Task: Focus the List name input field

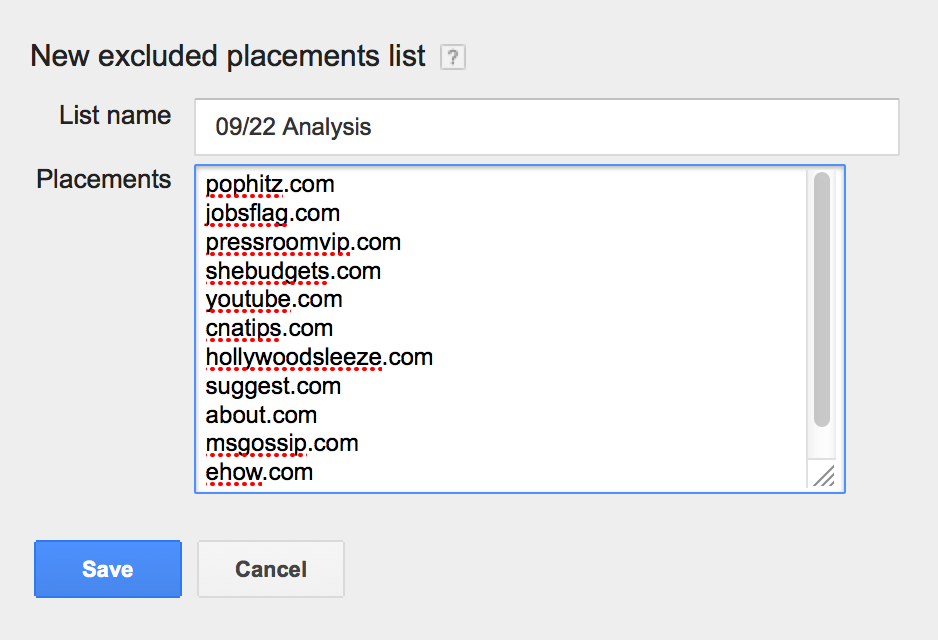Action: [547, 127]
